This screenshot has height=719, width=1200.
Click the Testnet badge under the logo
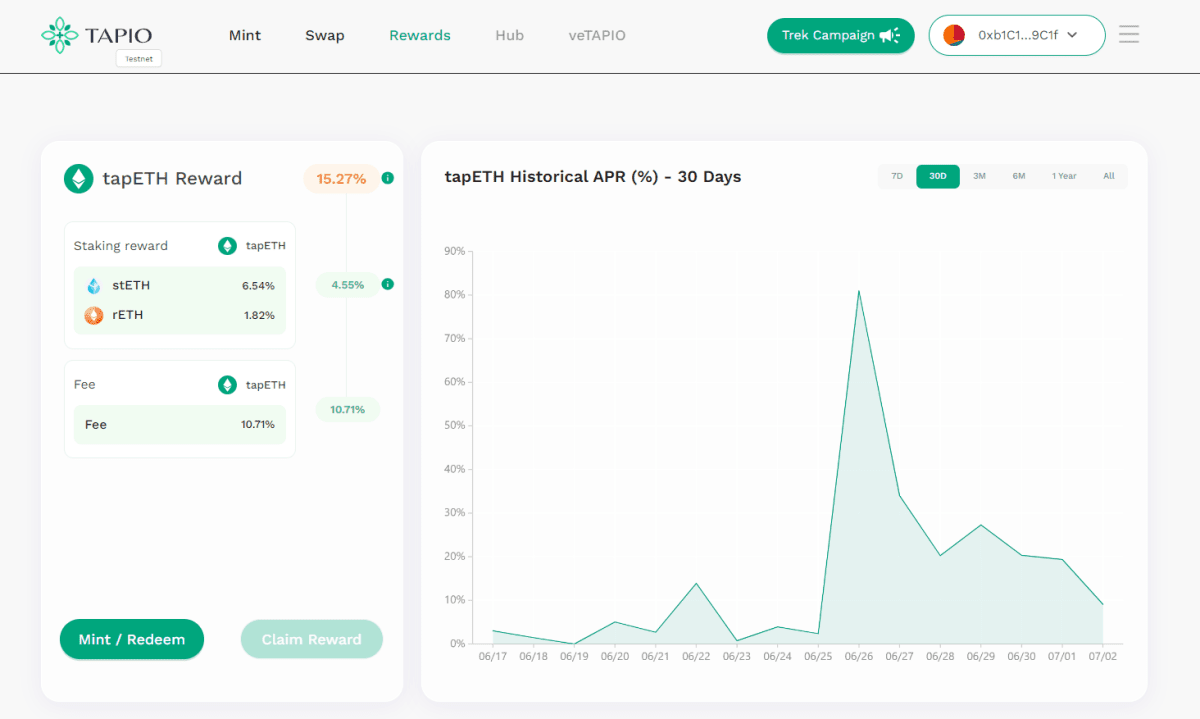(x=138, y=58)
